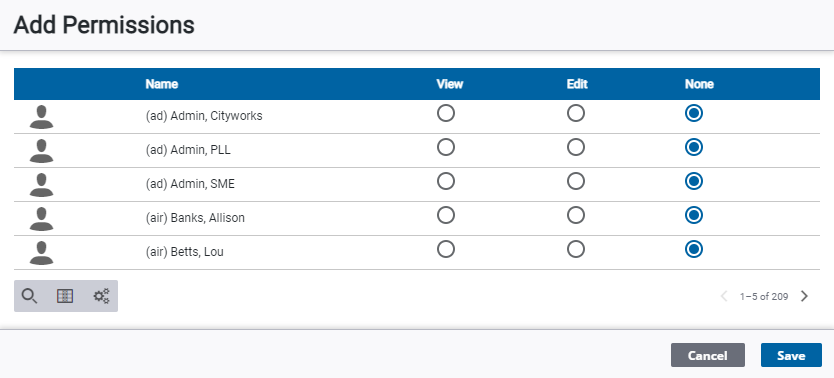Cancel adding permissions
This screenshot has height=378, width=834.
point(708,355)
